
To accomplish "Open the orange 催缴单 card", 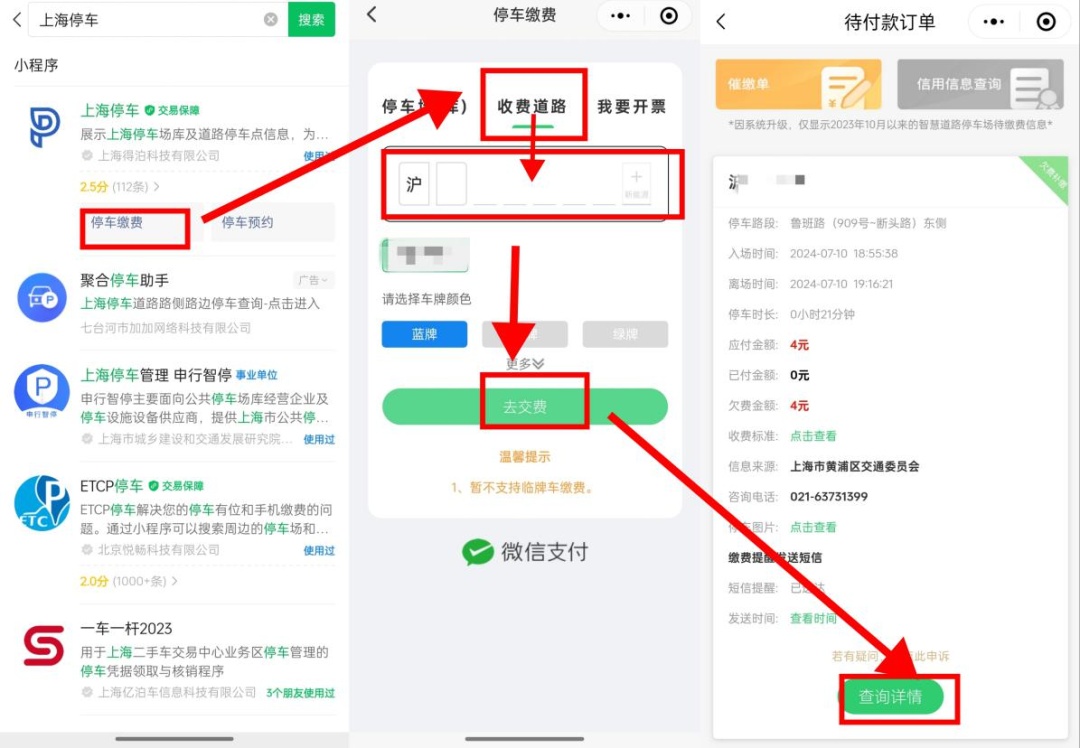I will 798,84.
